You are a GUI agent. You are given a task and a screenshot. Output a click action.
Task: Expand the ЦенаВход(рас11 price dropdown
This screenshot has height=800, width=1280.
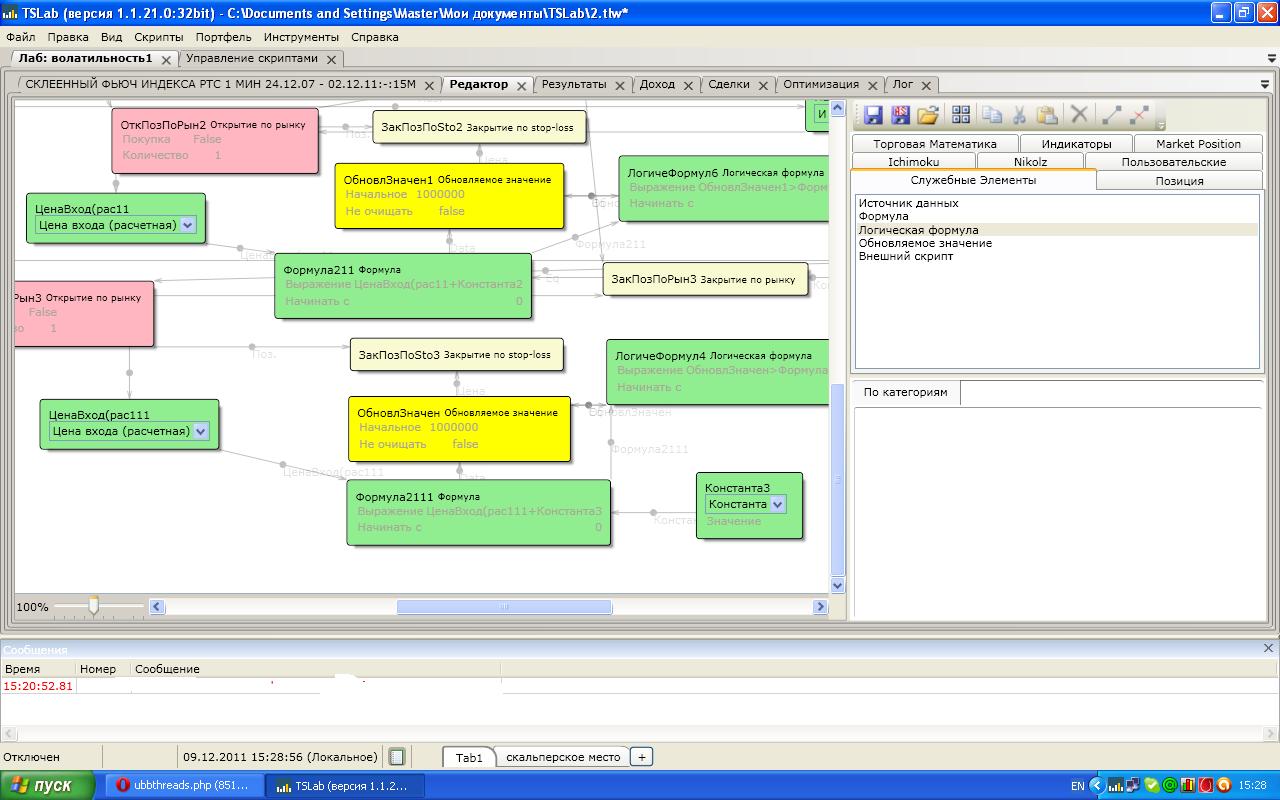tap(187, 225)
